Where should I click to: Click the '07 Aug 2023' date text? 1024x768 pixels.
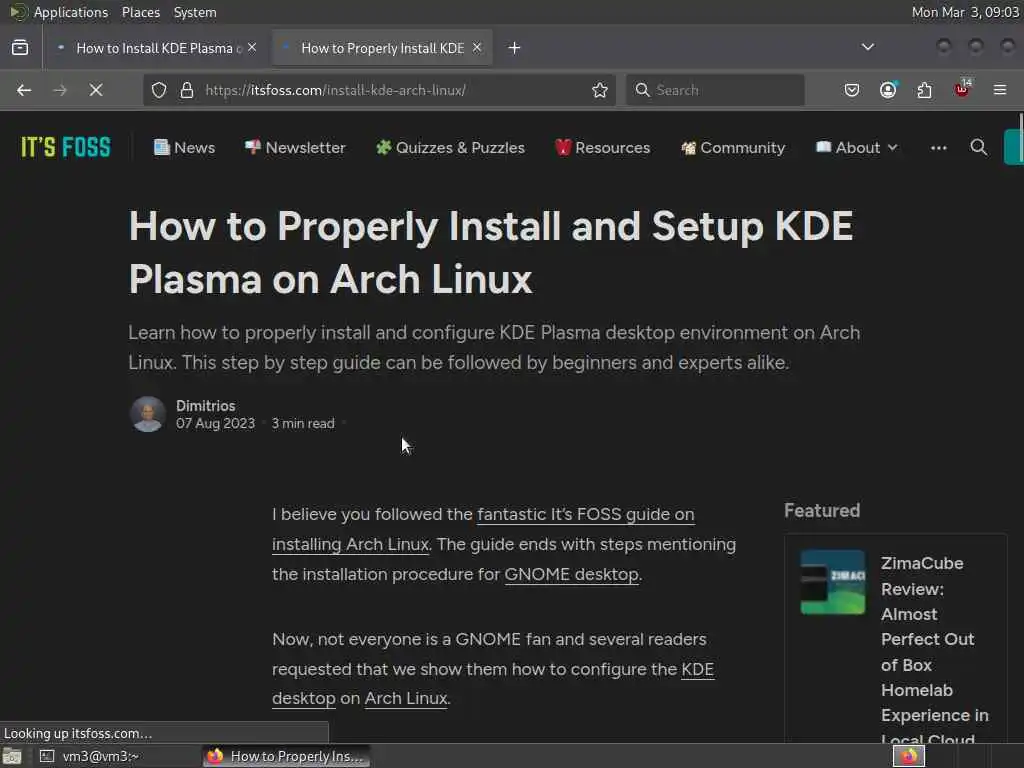pos(215,424)
